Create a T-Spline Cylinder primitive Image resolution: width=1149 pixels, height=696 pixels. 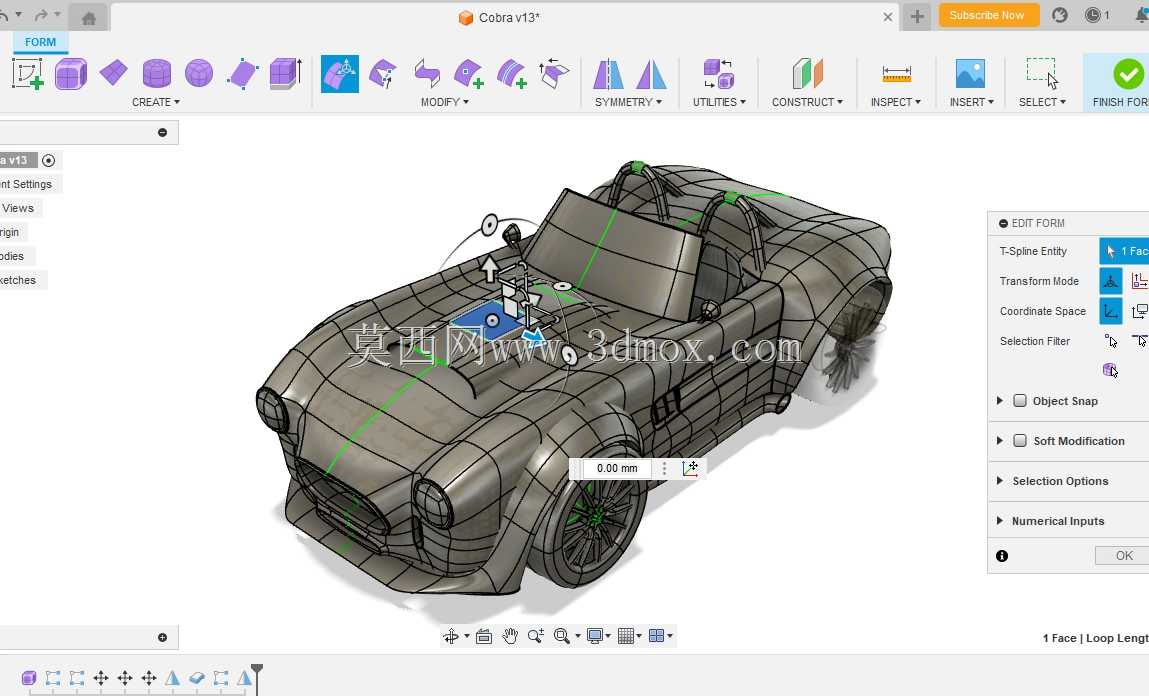tap(156, 73)
